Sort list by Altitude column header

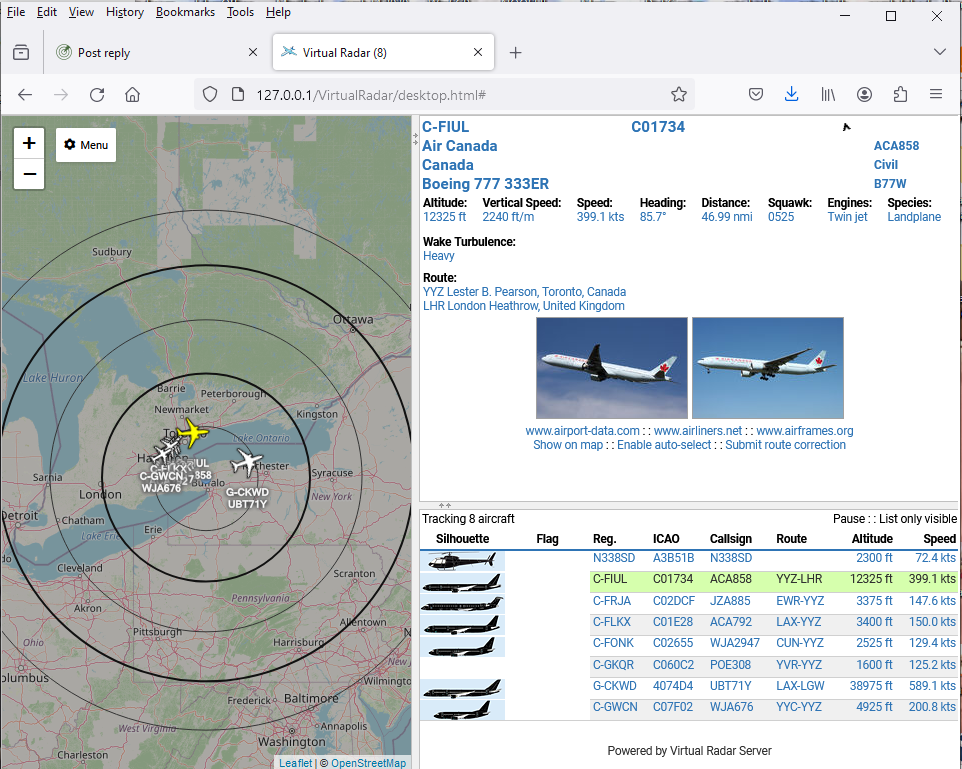(872, 539)
